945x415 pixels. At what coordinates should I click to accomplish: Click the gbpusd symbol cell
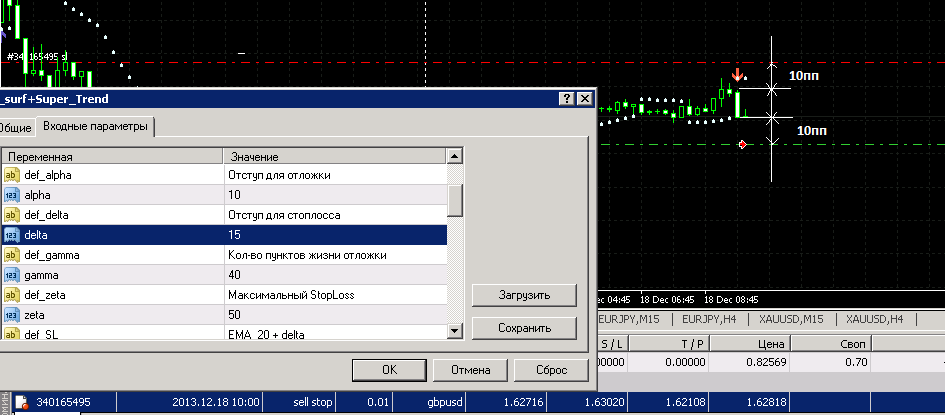(x=429, y=402)
